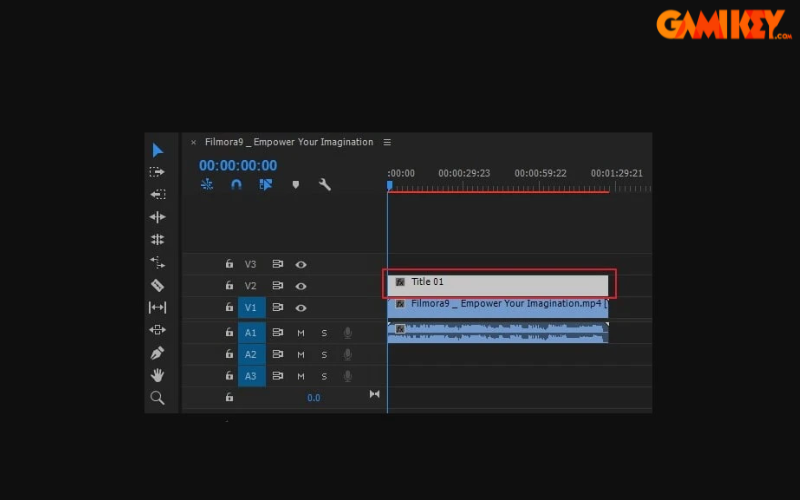The image size is (800, 500).
Task: Toggle lock on the master track
Action: point(229,397)
